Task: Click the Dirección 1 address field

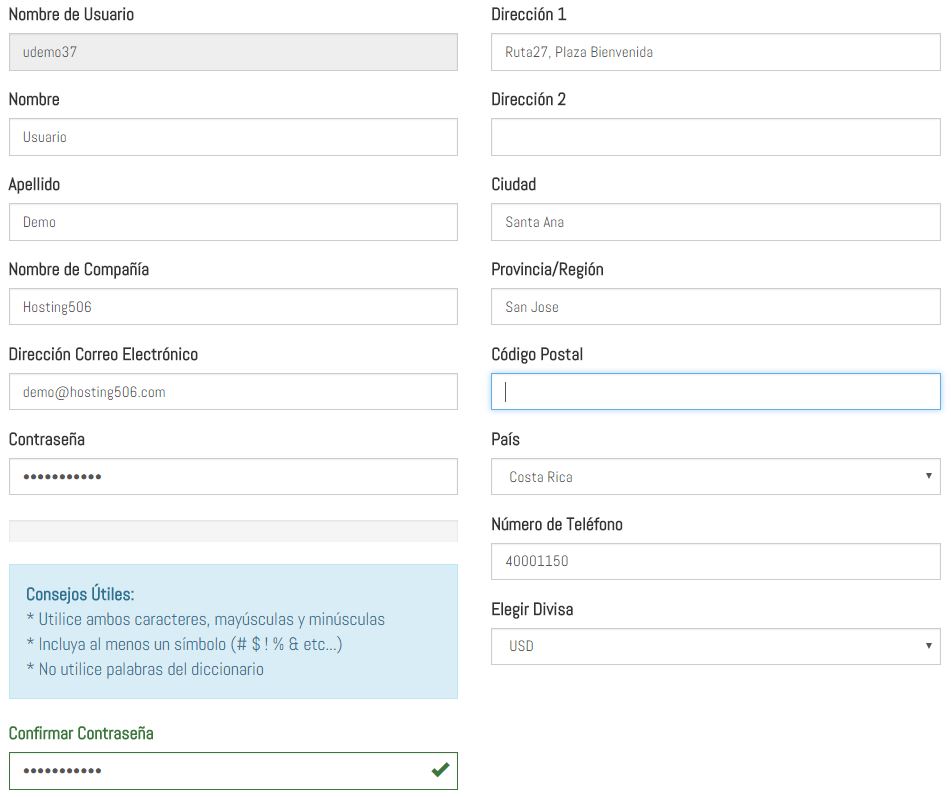Action: click(x=715, y=52)
